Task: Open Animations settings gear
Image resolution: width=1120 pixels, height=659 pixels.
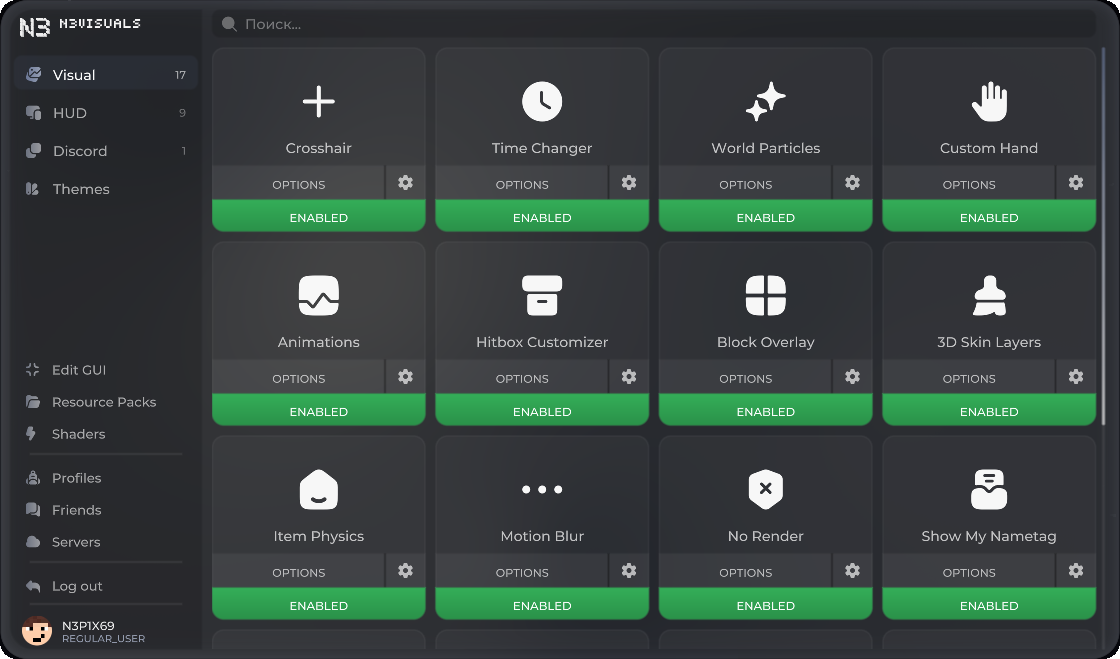Action: [x=405, y=377]
